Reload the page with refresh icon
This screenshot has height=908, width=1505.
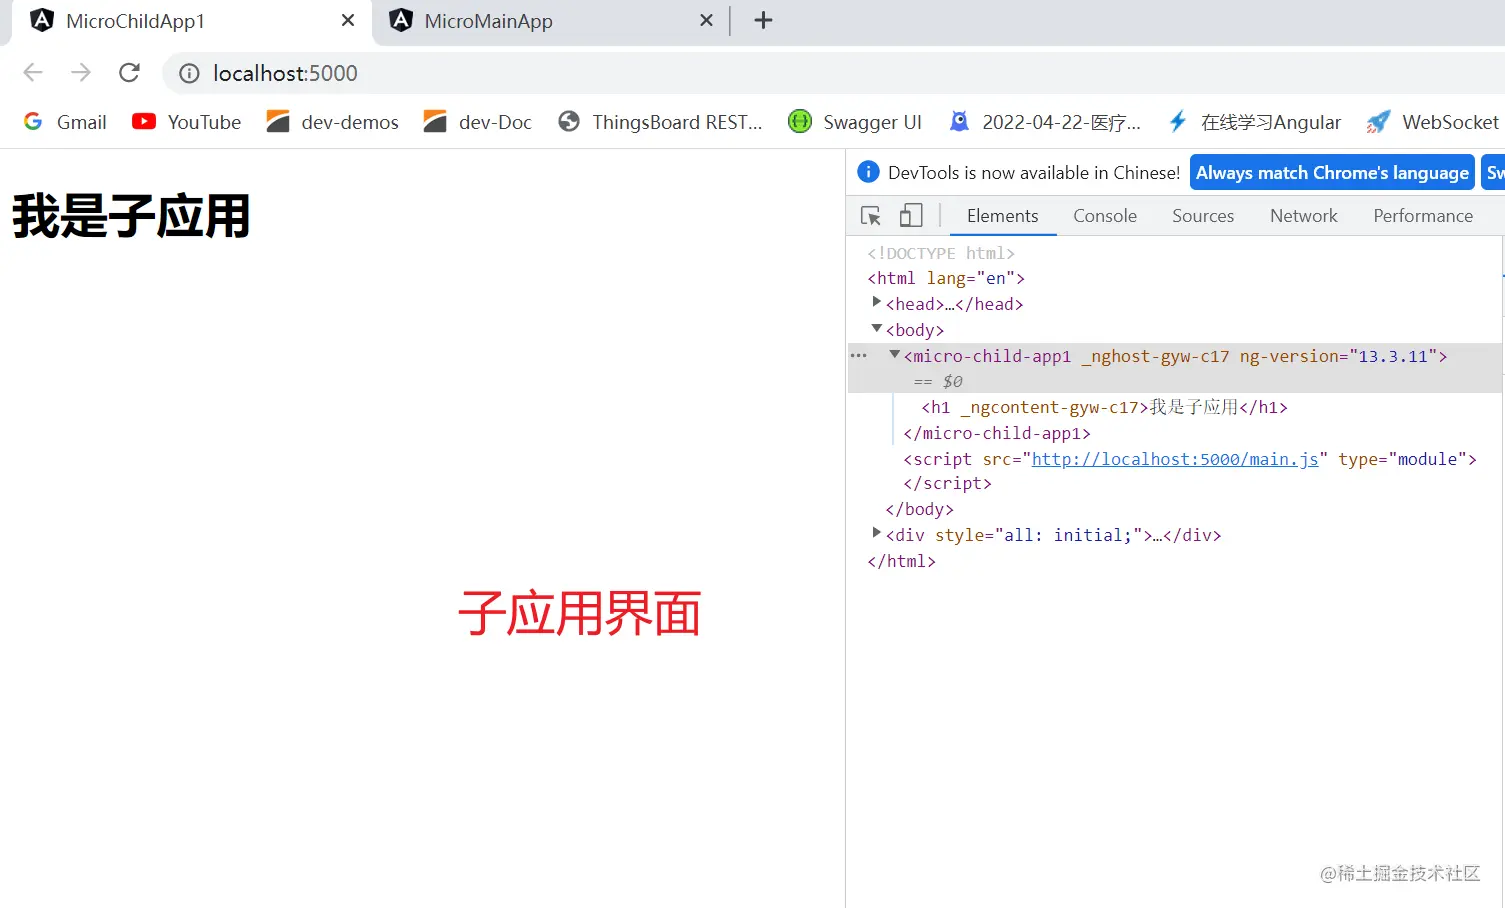click(x=129, y=72)
